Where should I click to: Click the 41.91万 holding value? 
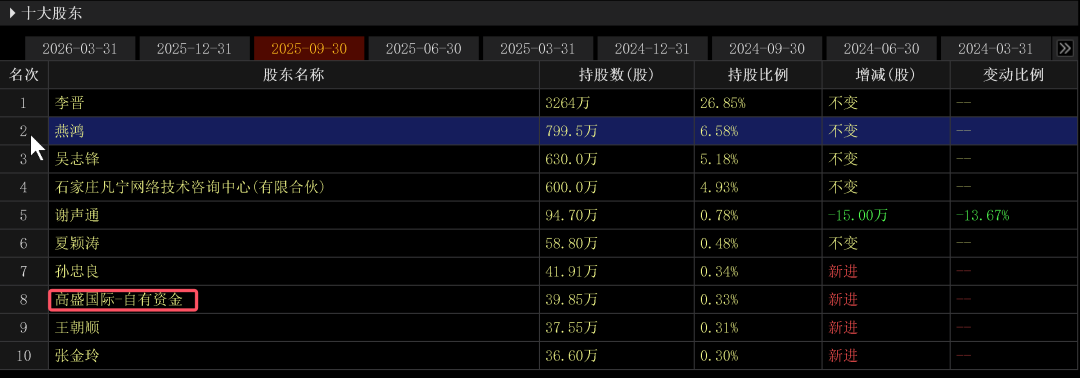tap(571, 272)
